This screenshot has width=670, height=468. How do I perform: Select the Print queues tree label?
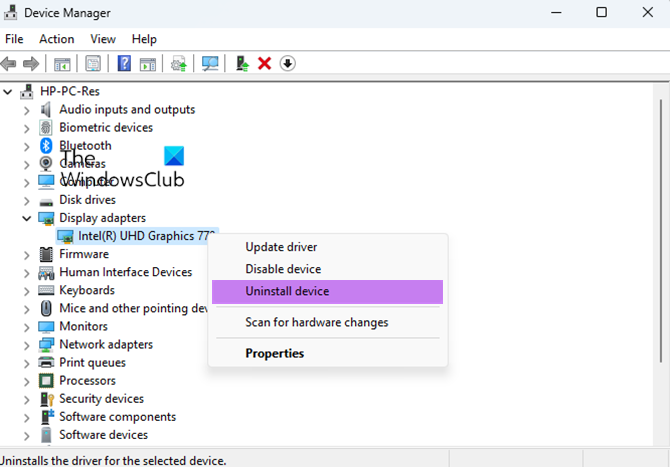(92, 363)
